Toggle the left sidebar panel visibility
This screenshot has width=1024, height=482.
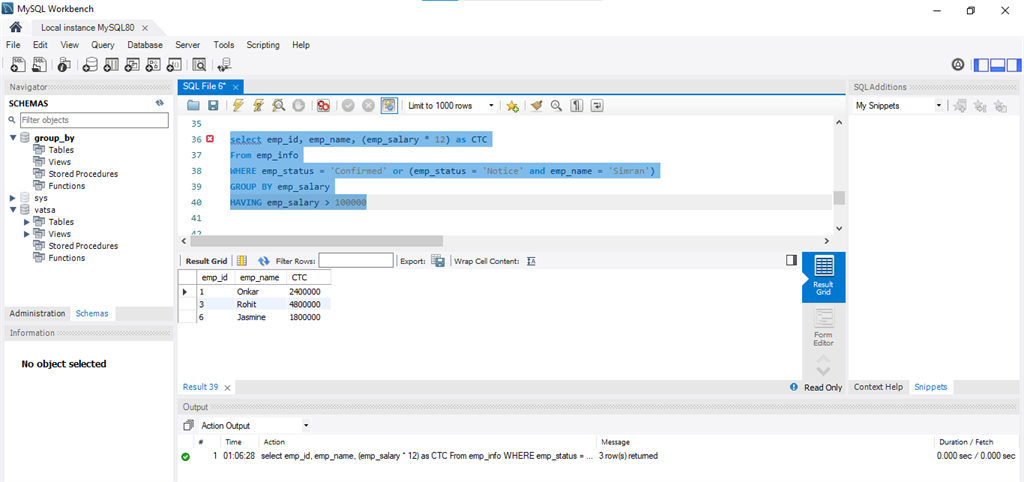pyautogui.click(x=982, y=65)
